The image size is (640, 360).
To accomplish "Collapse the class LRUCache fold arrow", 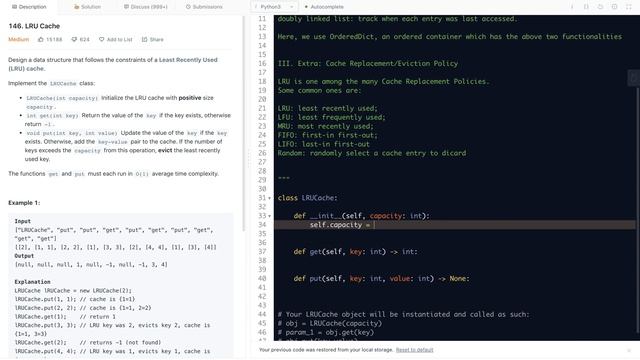I will [269, 198].
